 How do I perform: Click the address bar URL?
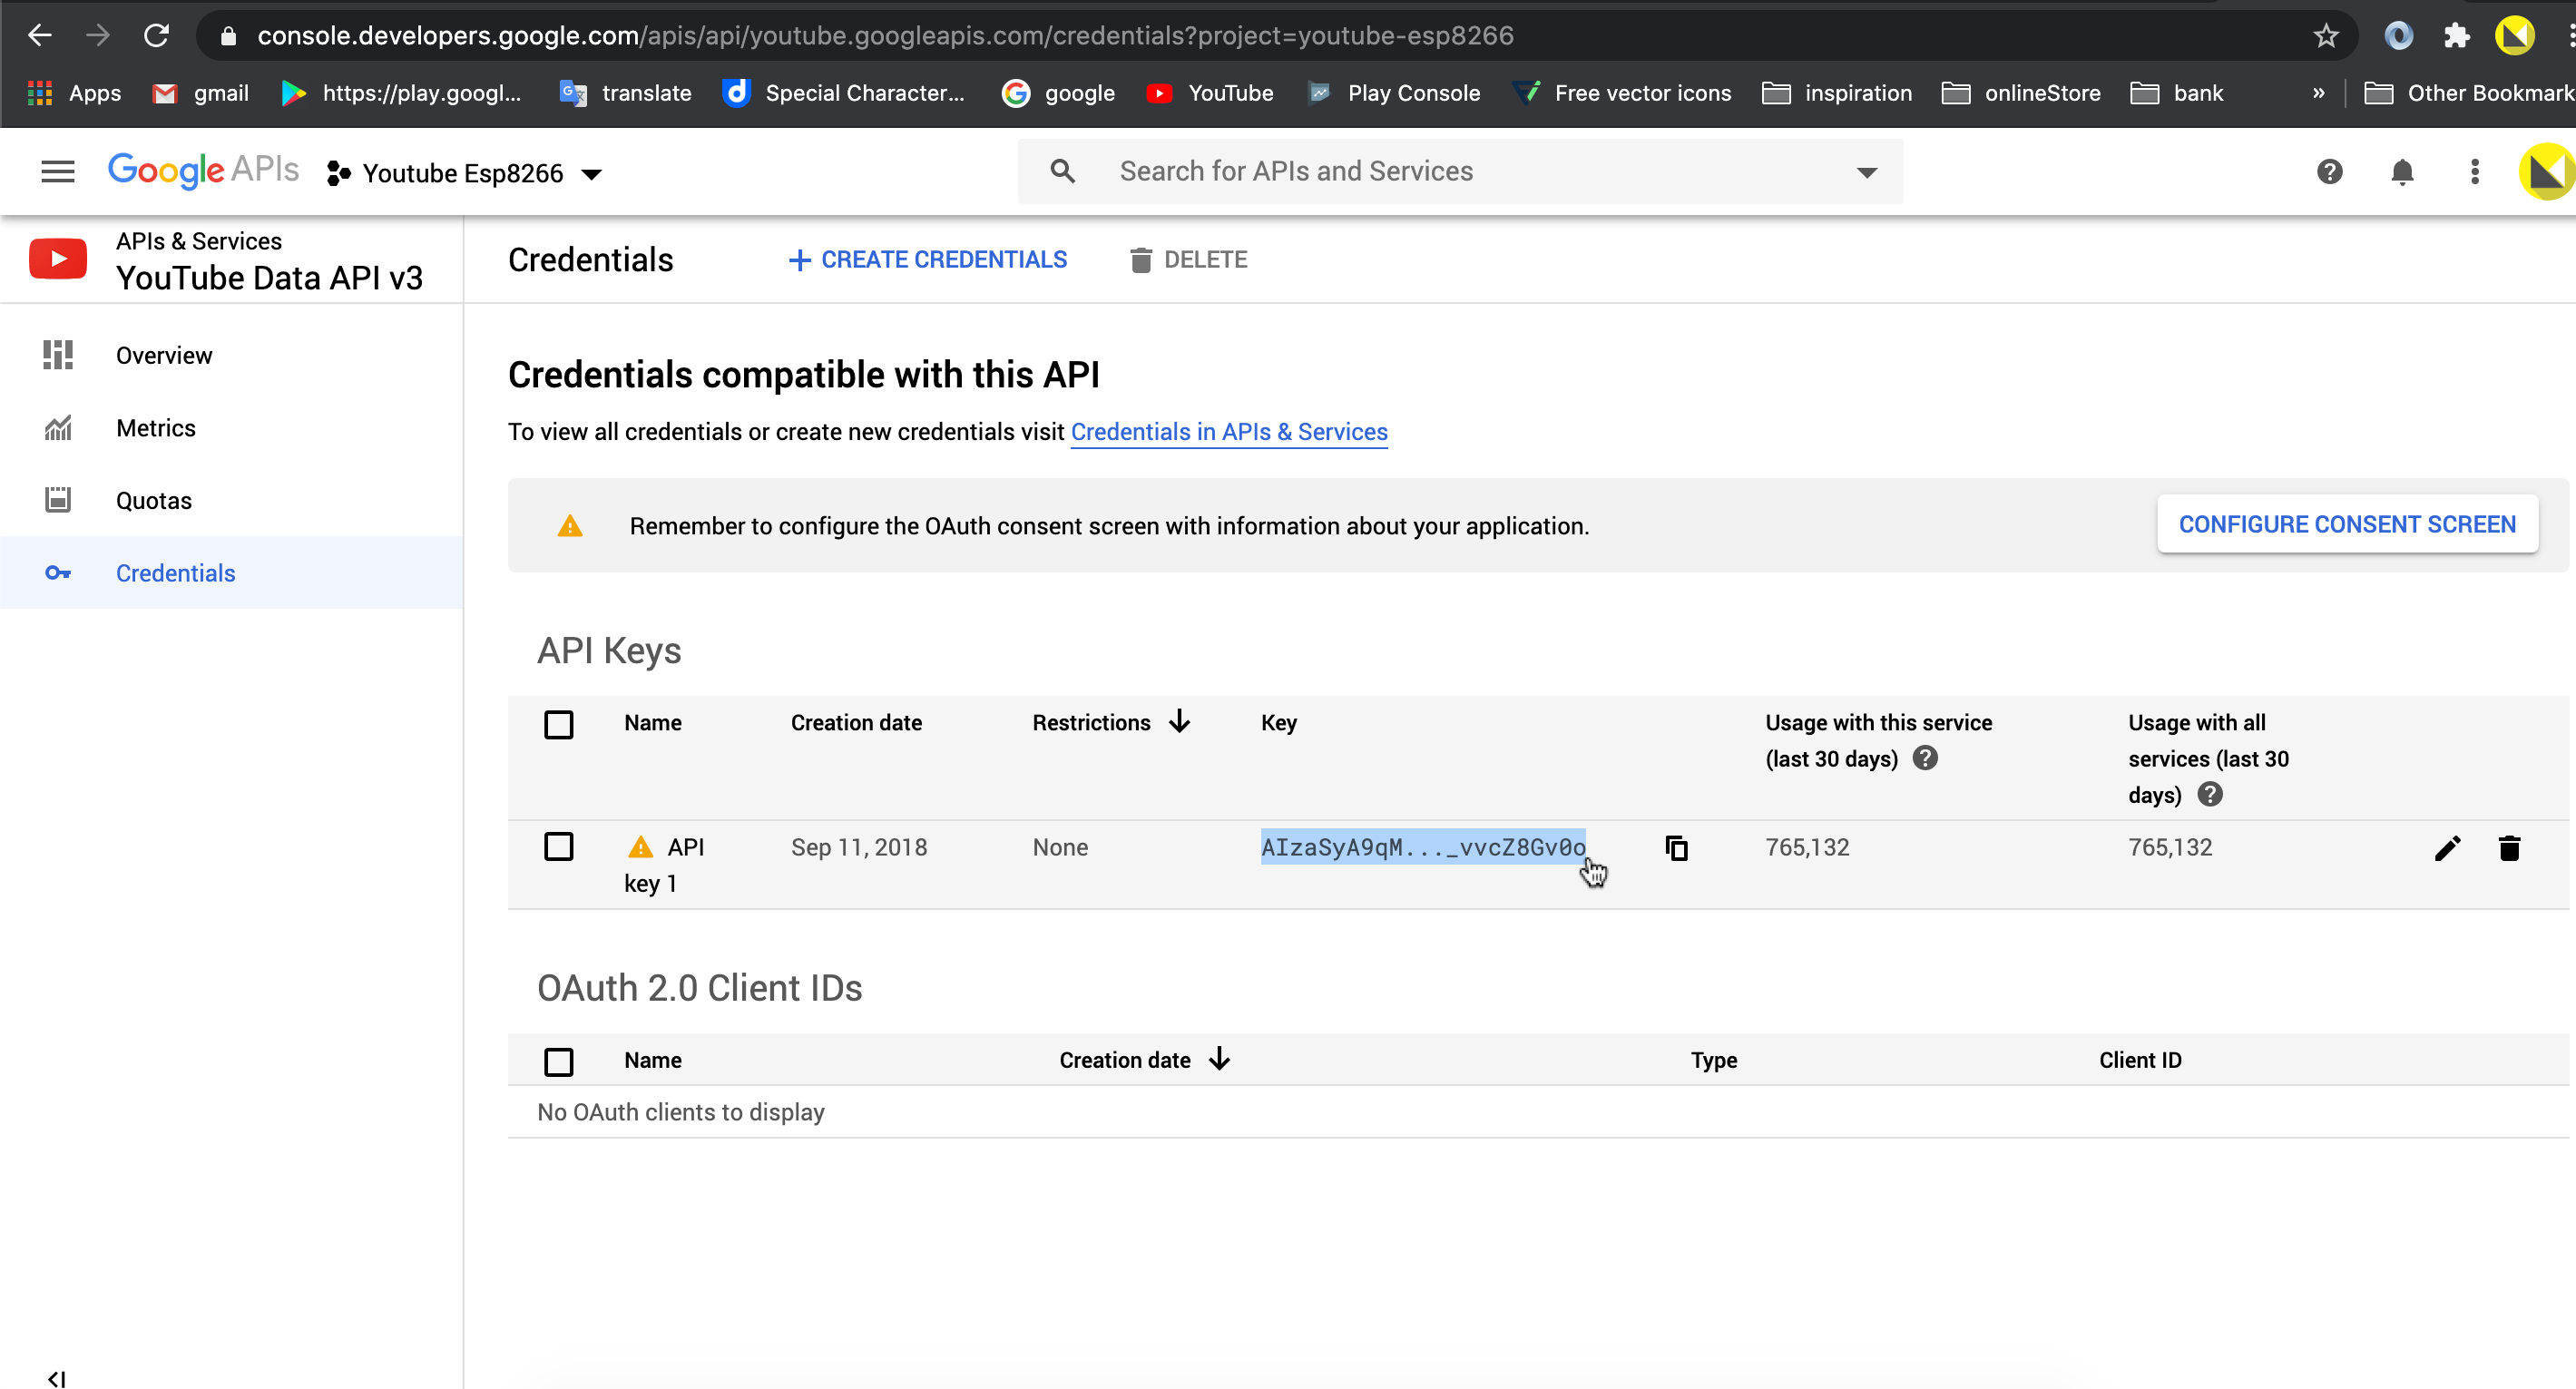coord(884,36)
